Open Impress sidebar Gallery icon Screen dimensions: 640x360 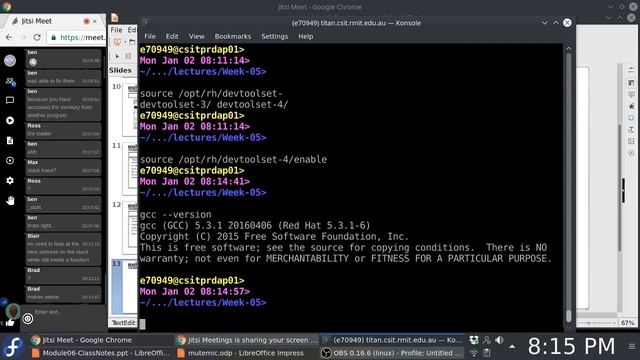pyautogui.click(x=631, y=141)
